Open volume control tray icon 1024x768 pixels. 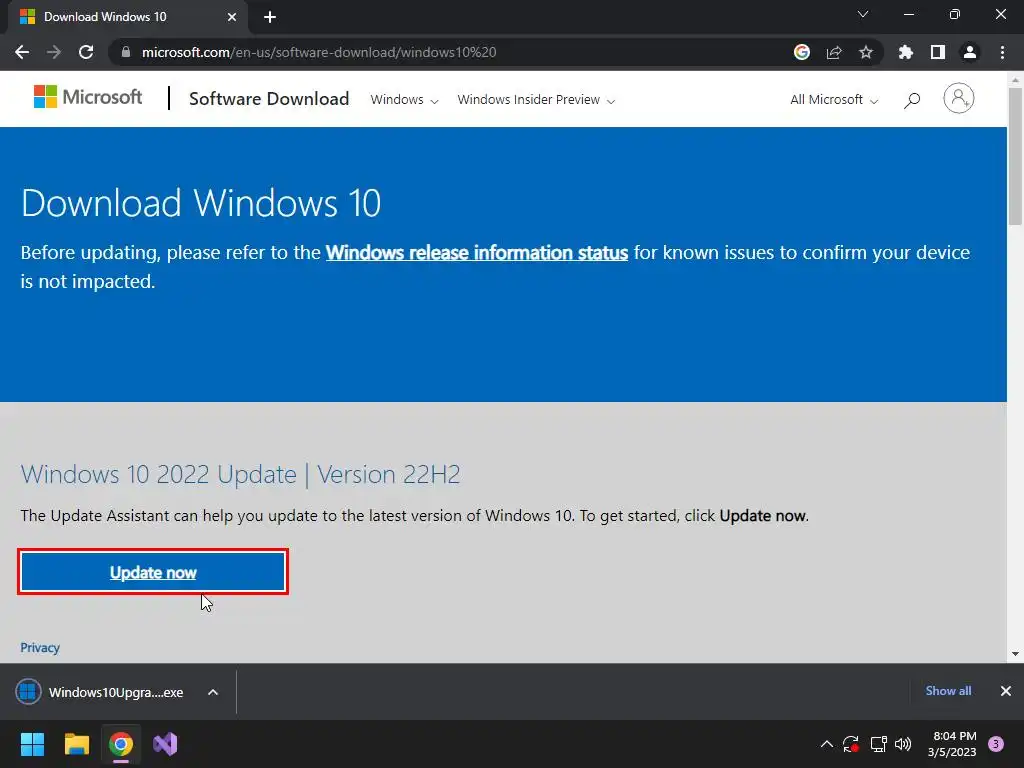click(x=903, y=744)
